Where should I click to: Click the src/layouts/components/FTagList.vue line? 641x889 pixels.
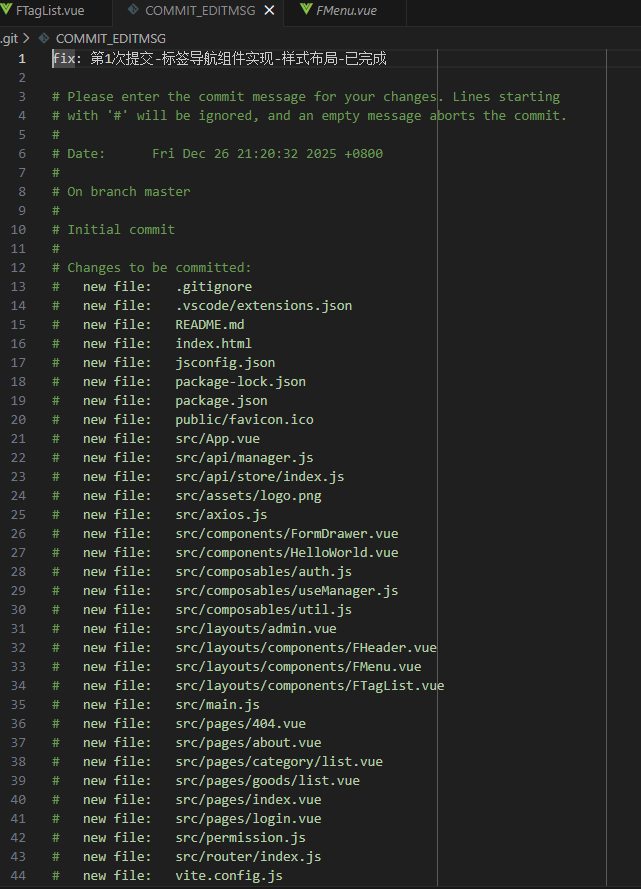(248, 685)
